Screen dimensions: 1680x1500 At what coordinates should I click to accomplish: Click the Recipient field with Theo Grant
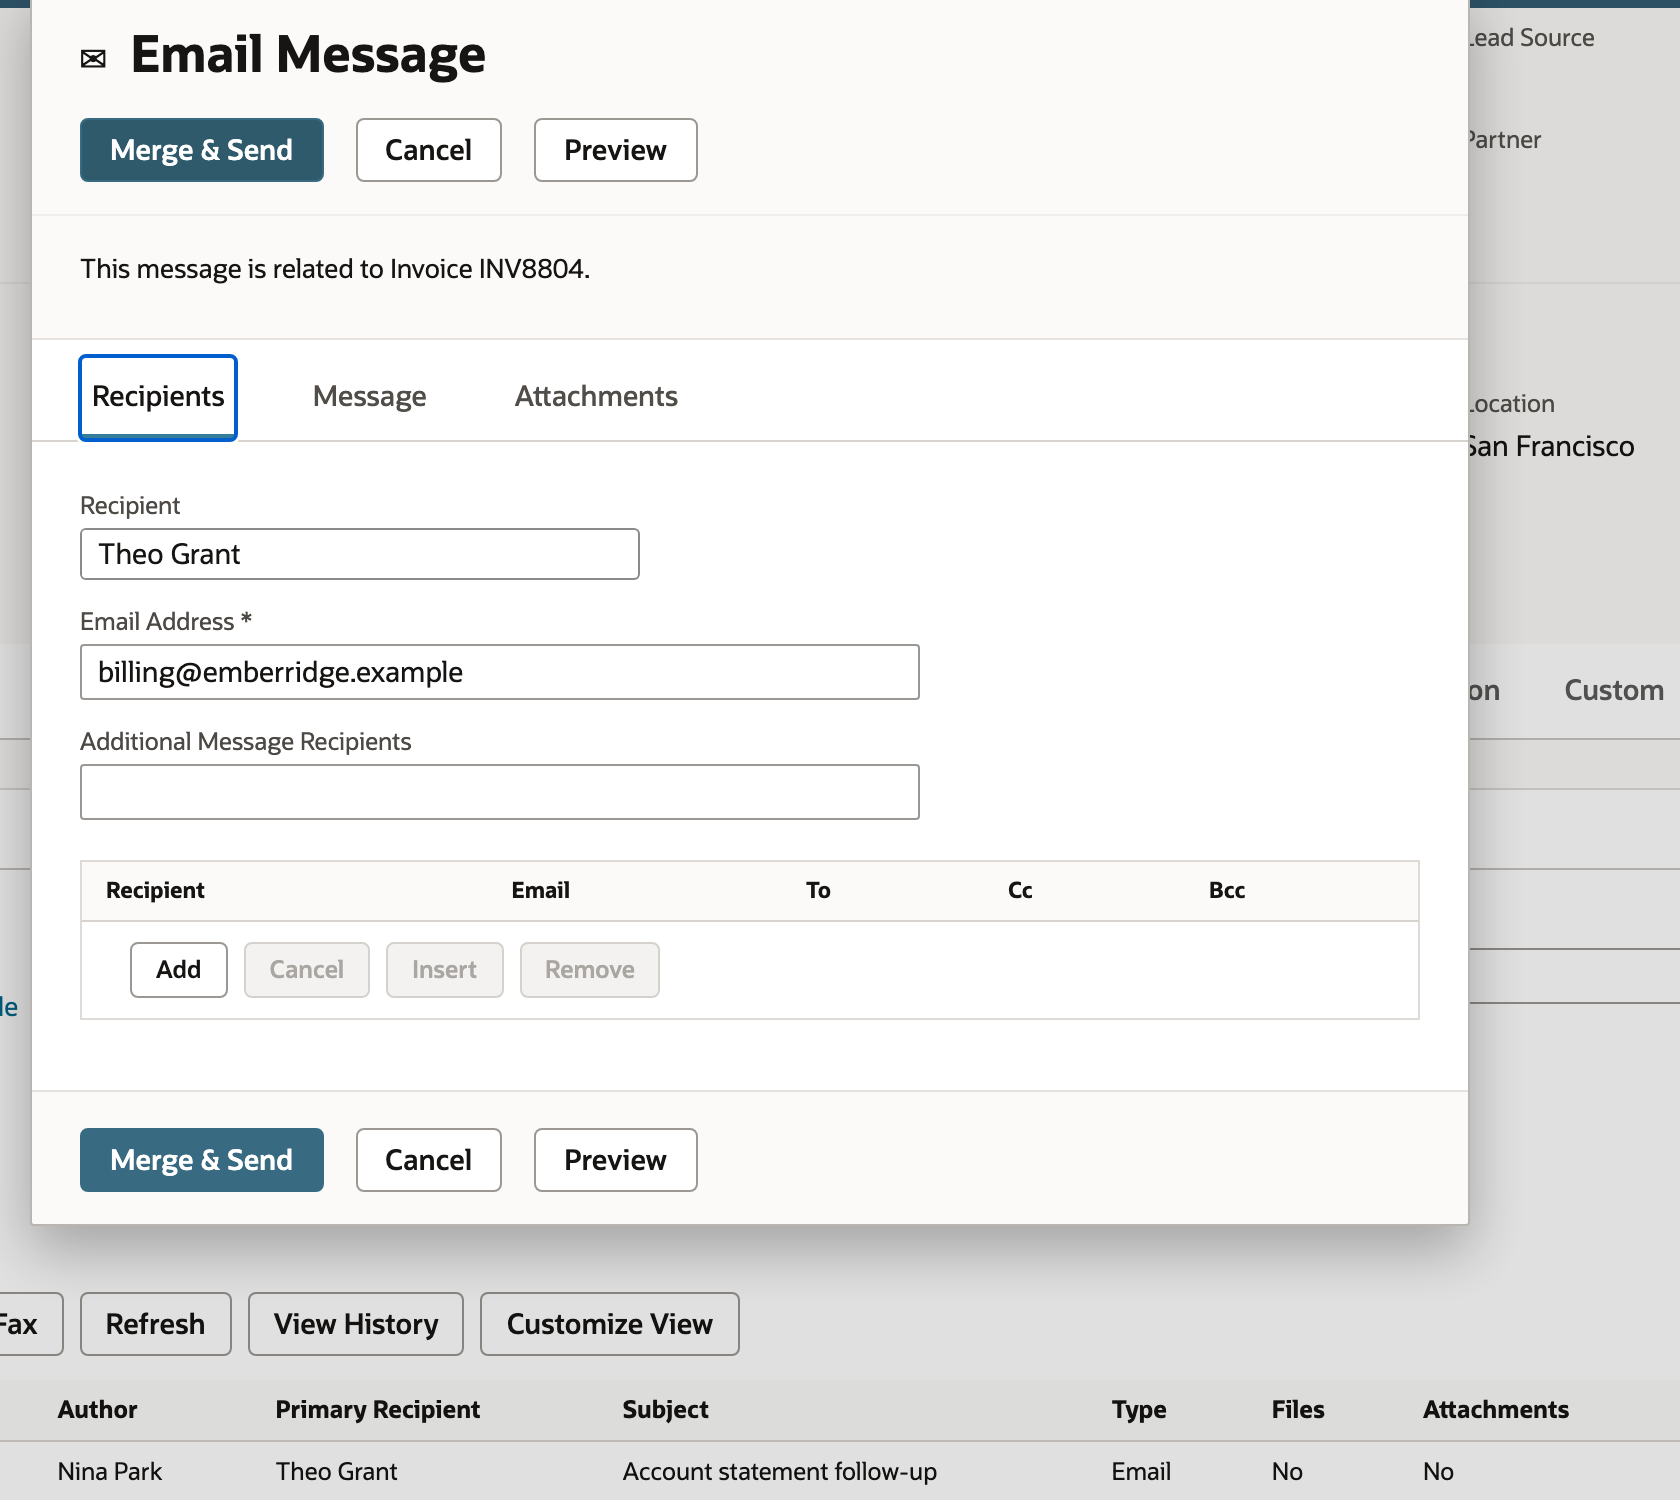360,554
